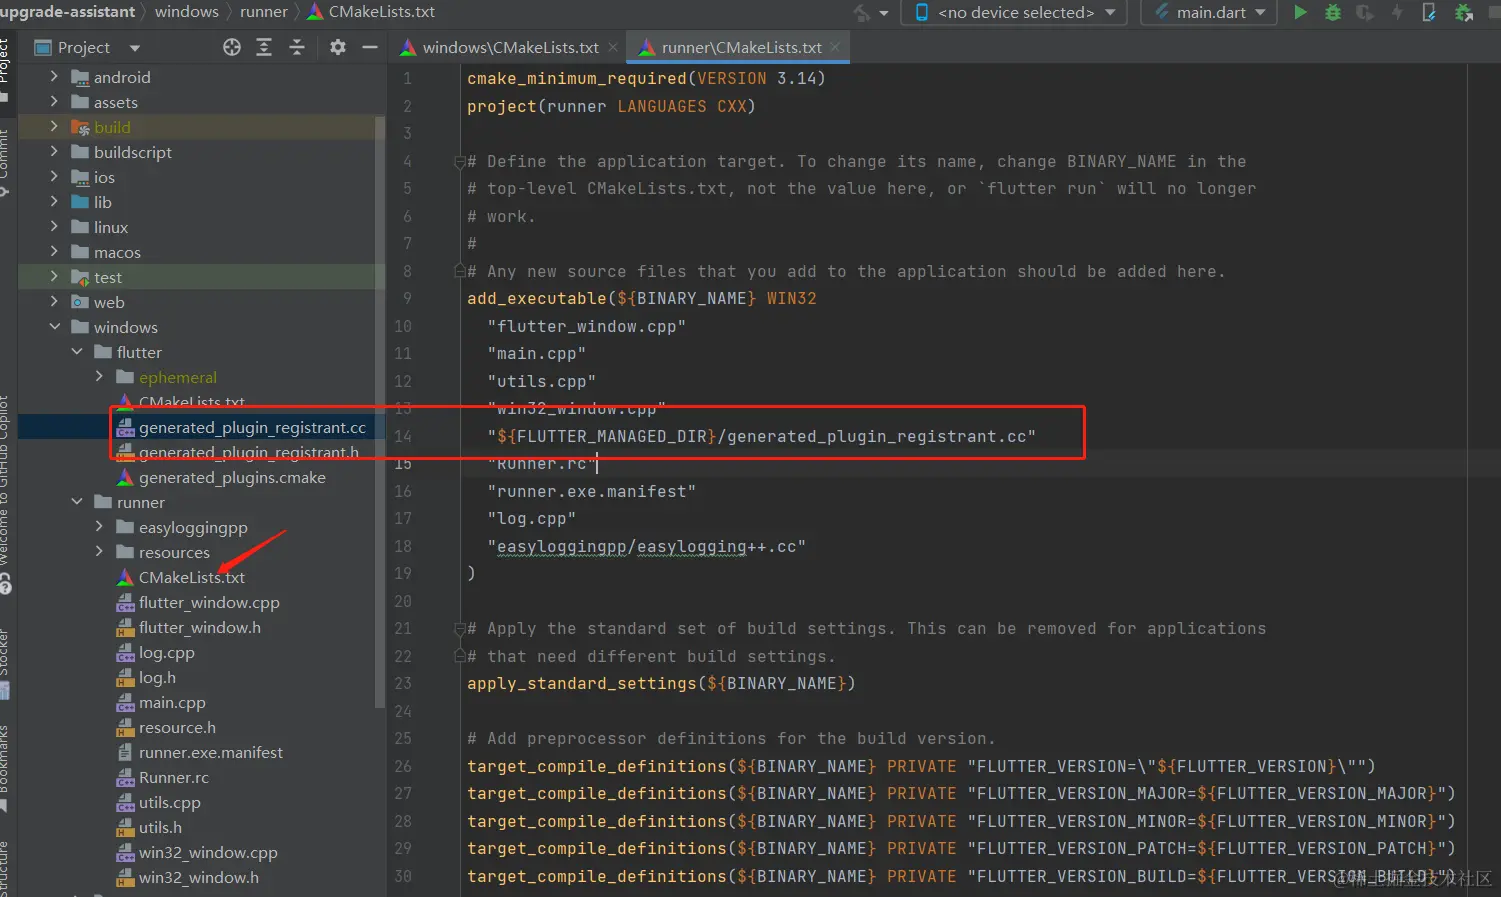Image resolution: width=1501 pixels, height=897 pixels.
Task: Start debugging with the green bug icon
Action: (1332, 12)
